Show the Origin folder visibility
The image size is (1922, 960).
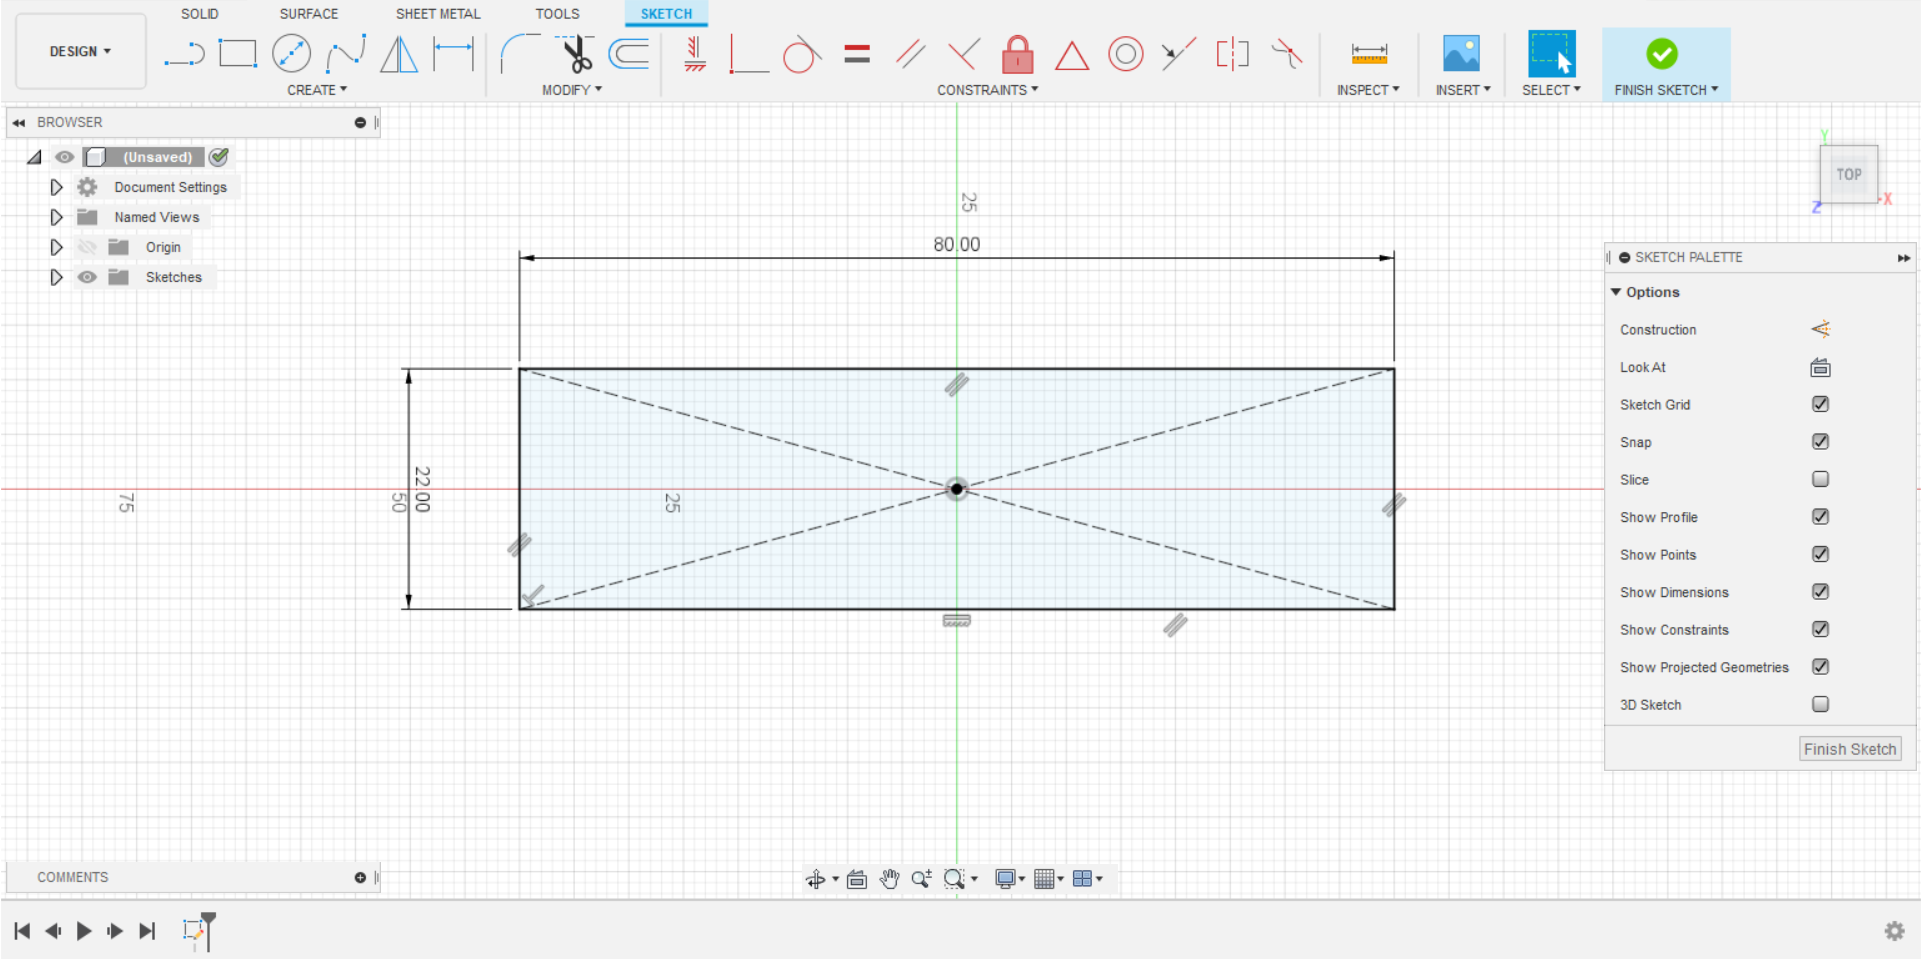coord(87,247)
